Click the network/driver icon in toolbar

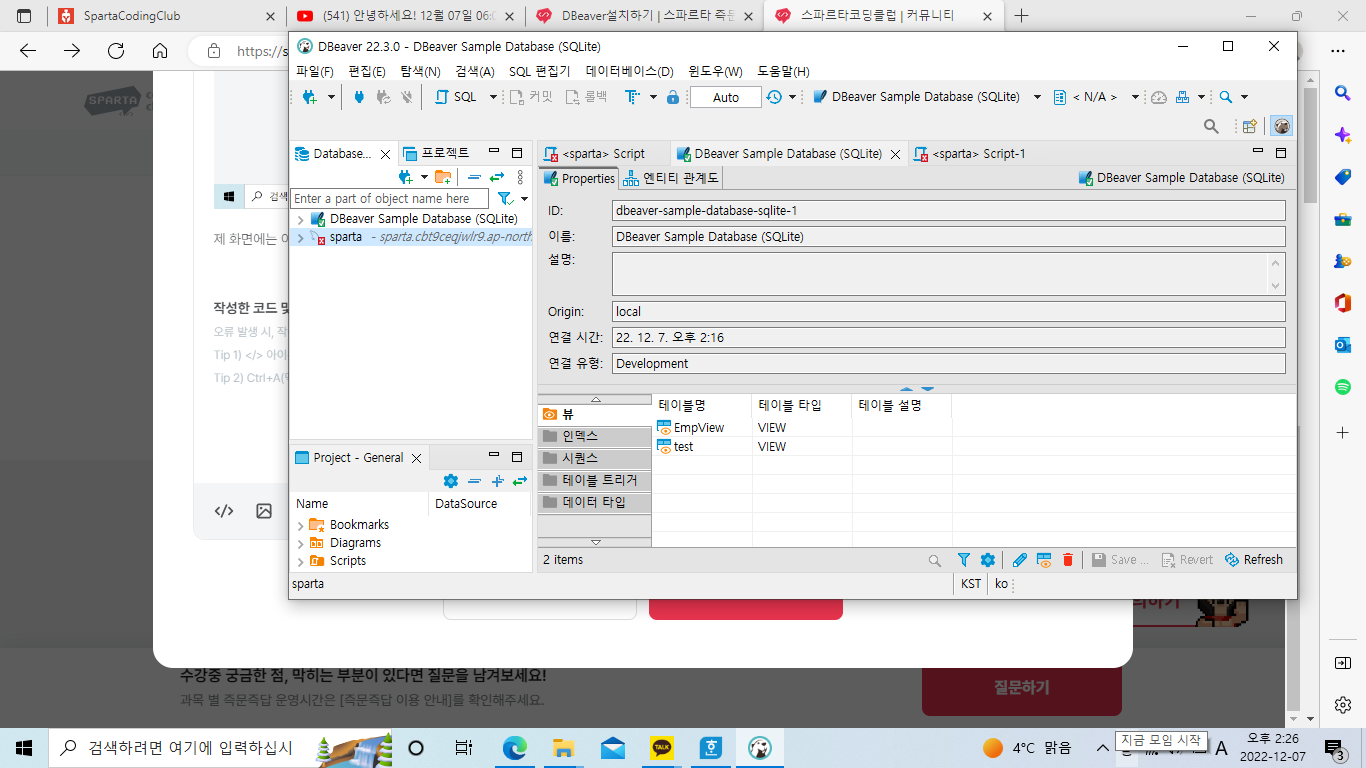pos(1183,97)
